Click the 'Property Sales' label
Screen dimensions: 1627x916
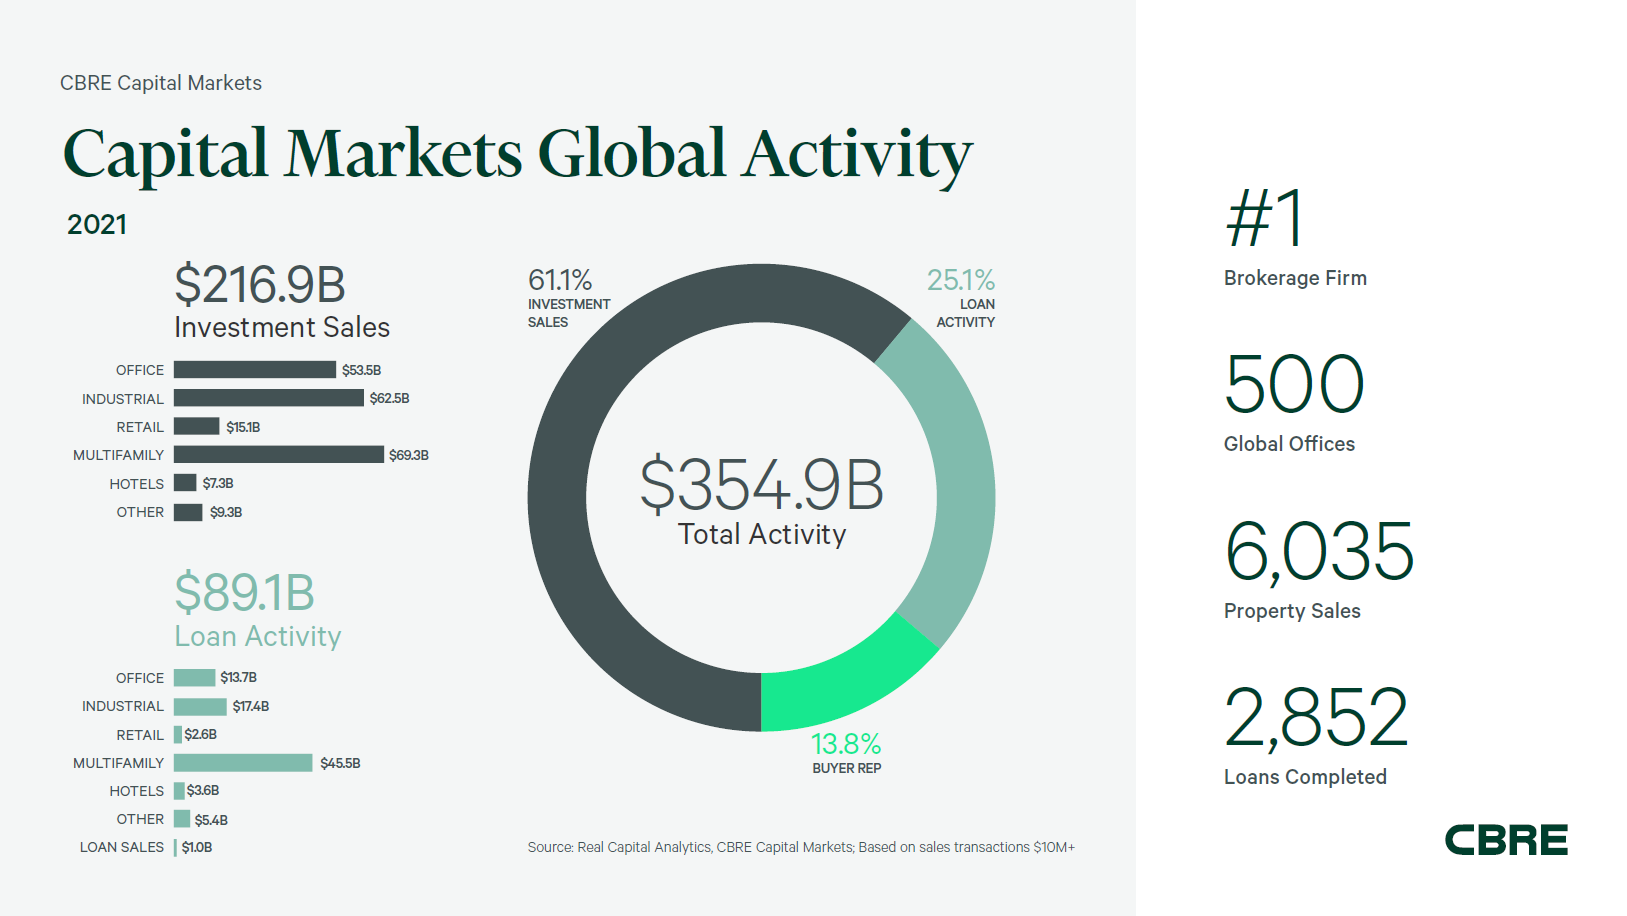(x=1292, y=611)
